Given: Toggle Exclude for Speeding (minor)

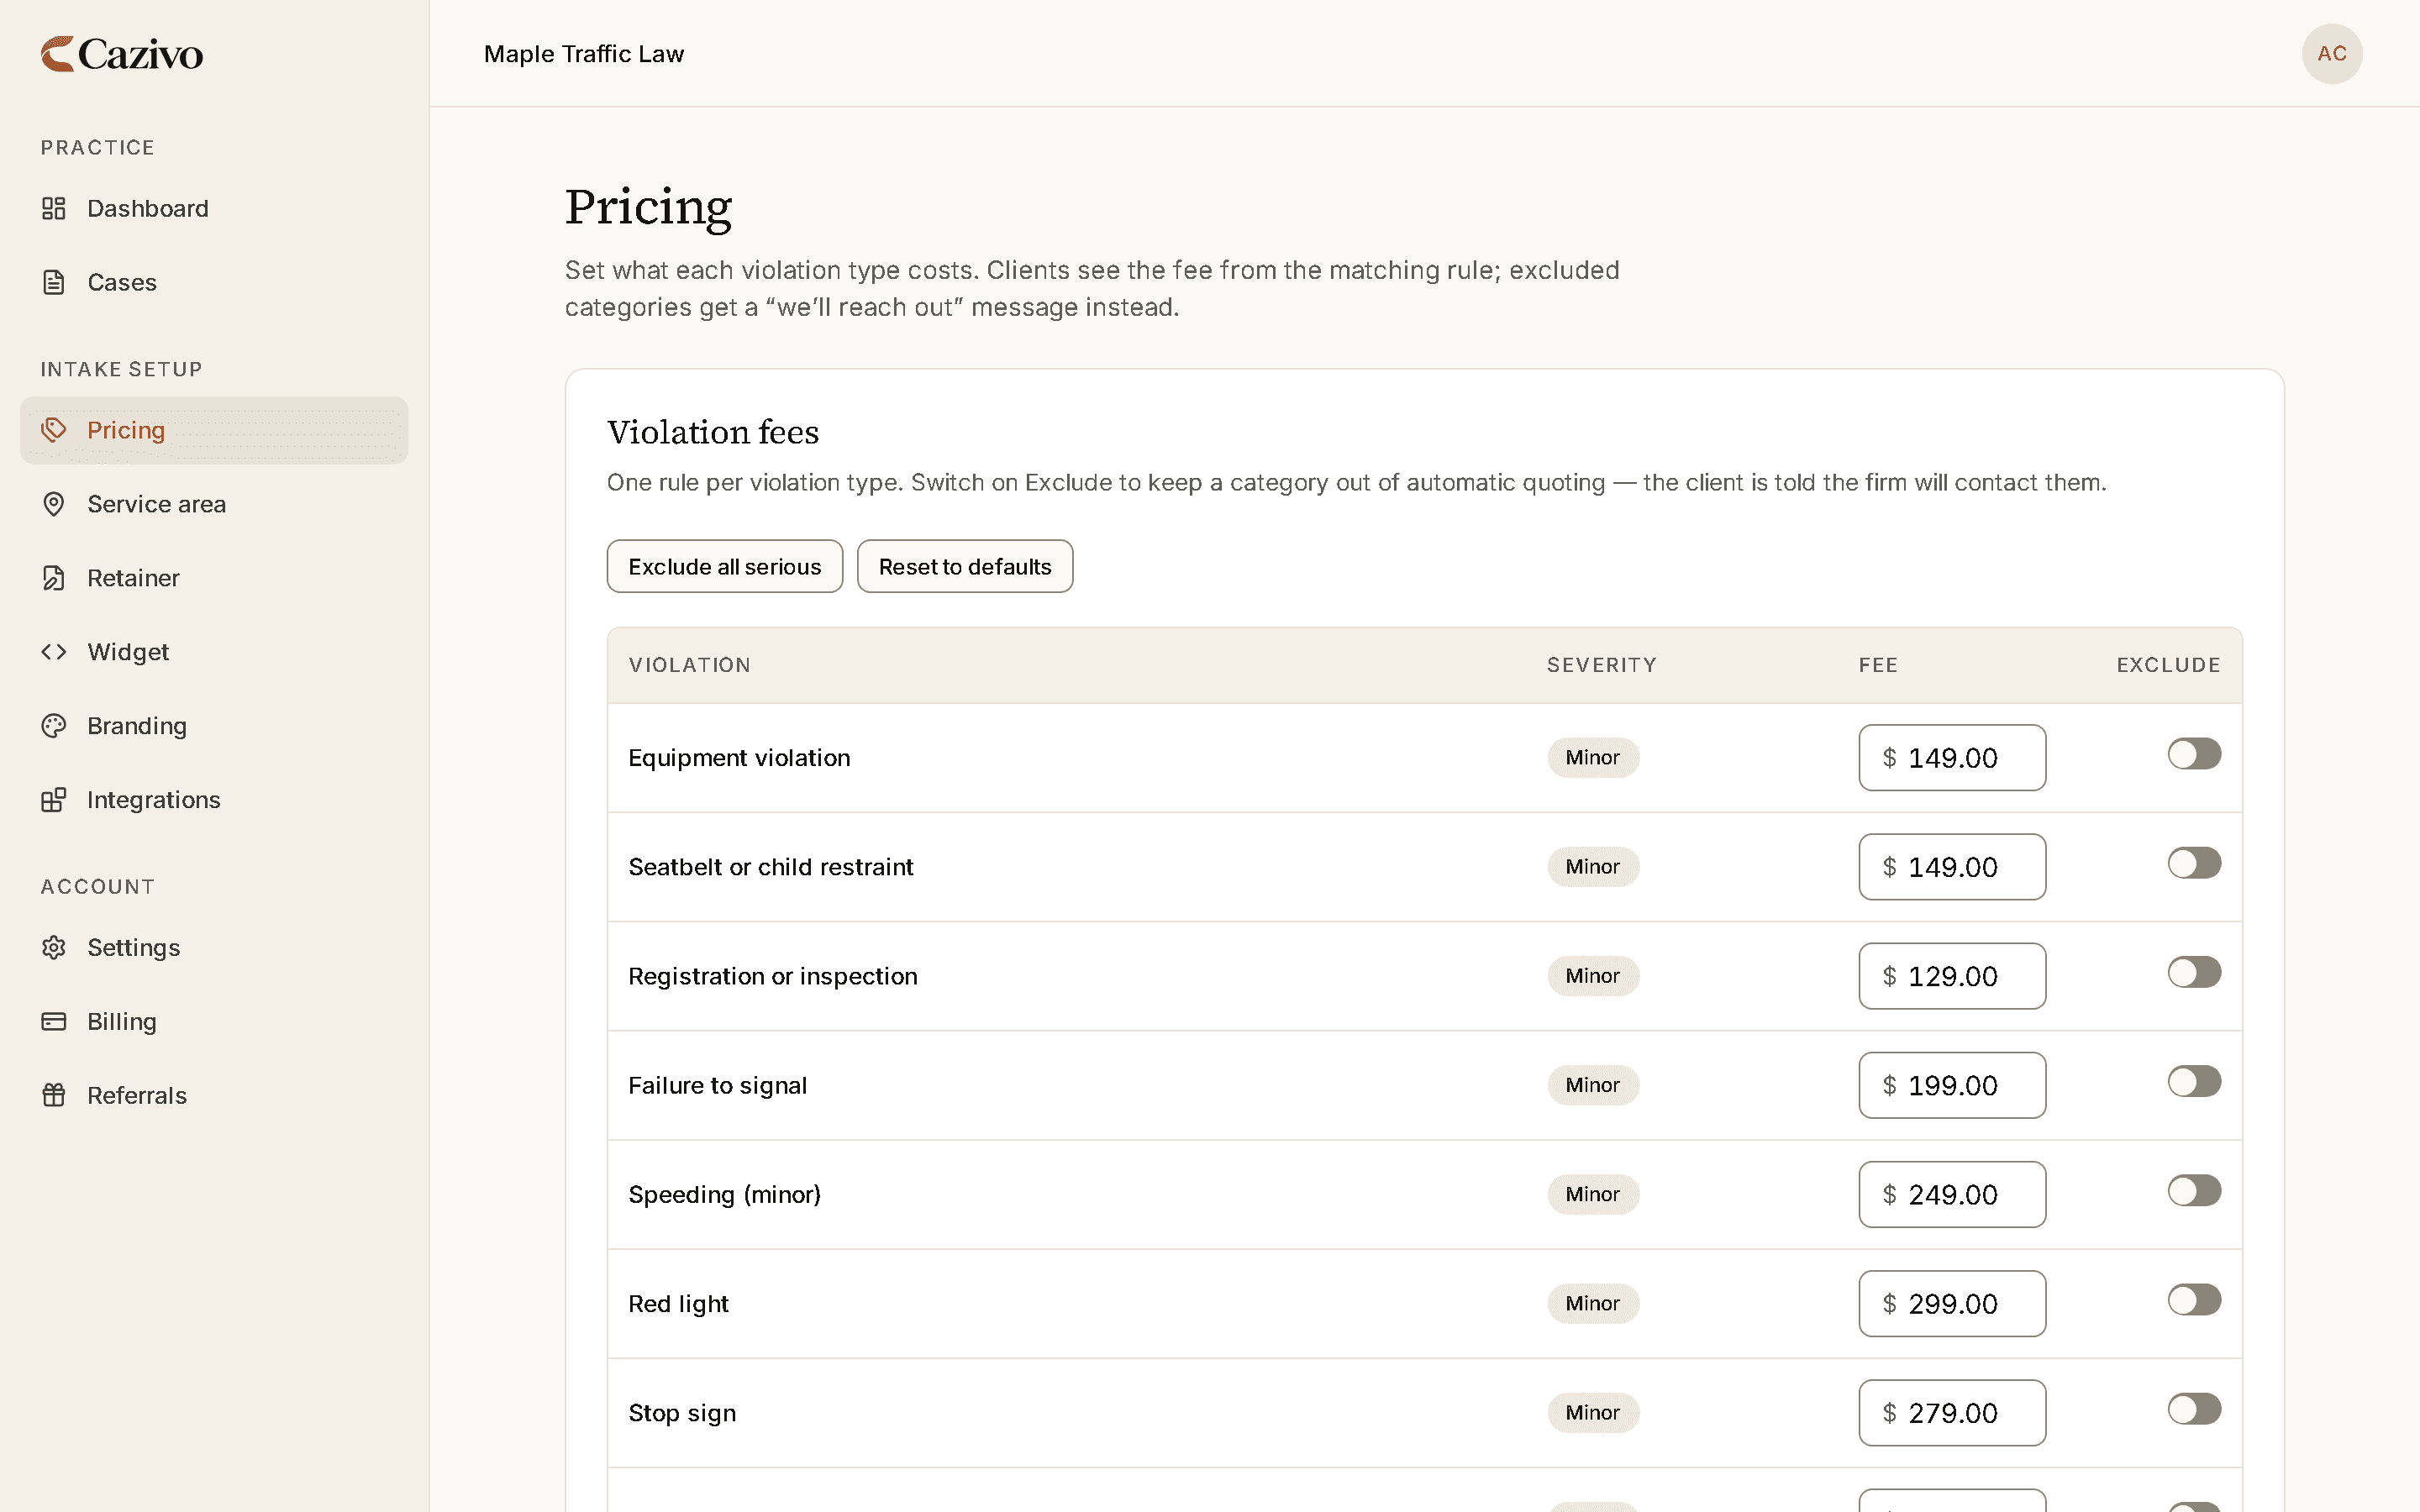Looking at the screenshot, I should (x=2194, y=1190).
